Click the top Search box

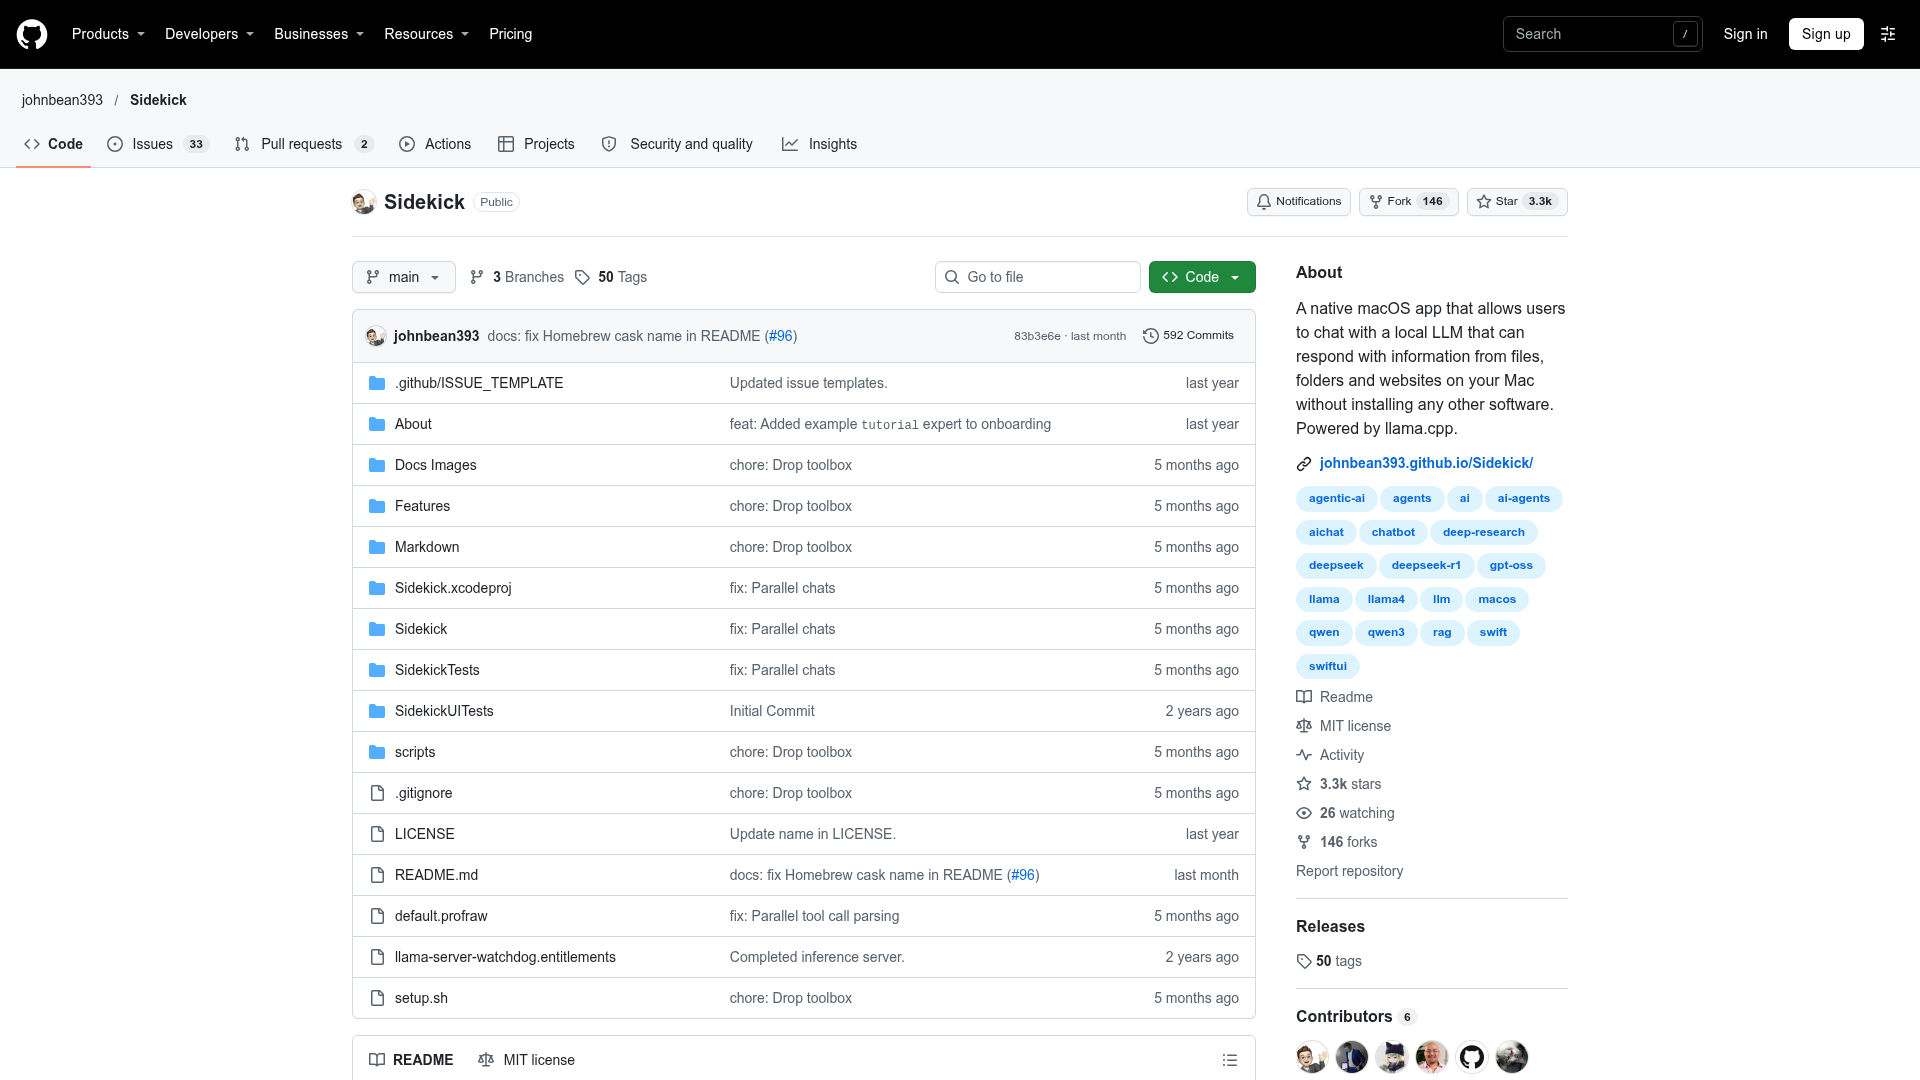click(x=1602, y=34)
